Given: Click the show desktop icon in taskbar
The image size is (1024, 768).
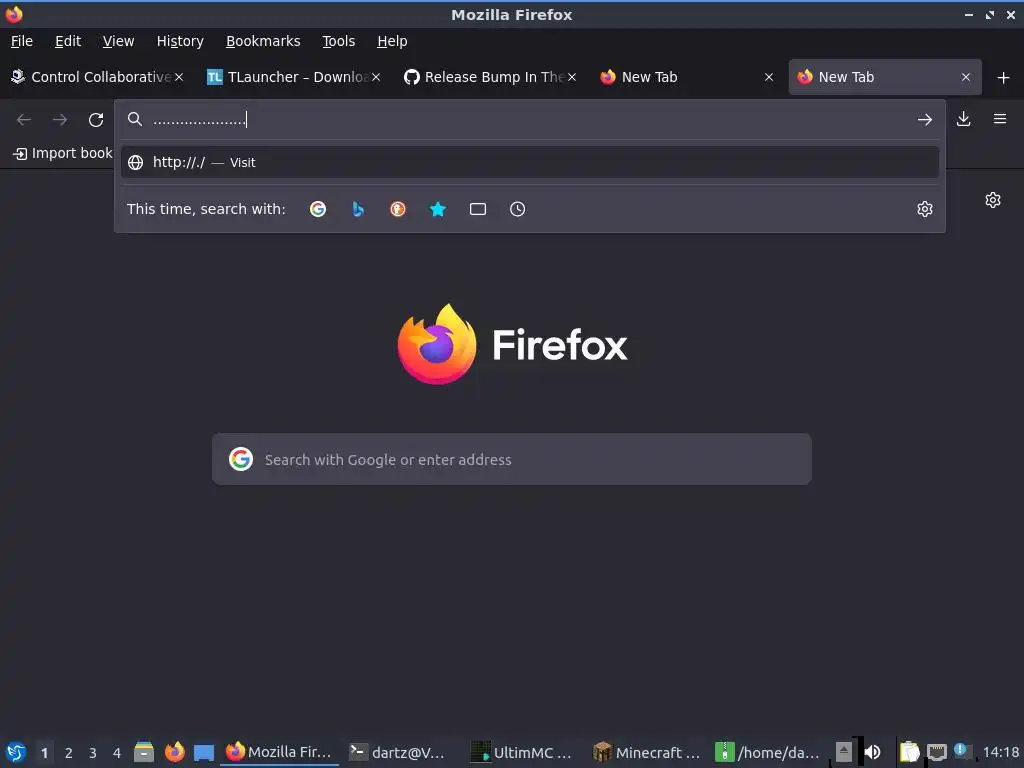Looking at the screenshot, I should tap(204, 752).
